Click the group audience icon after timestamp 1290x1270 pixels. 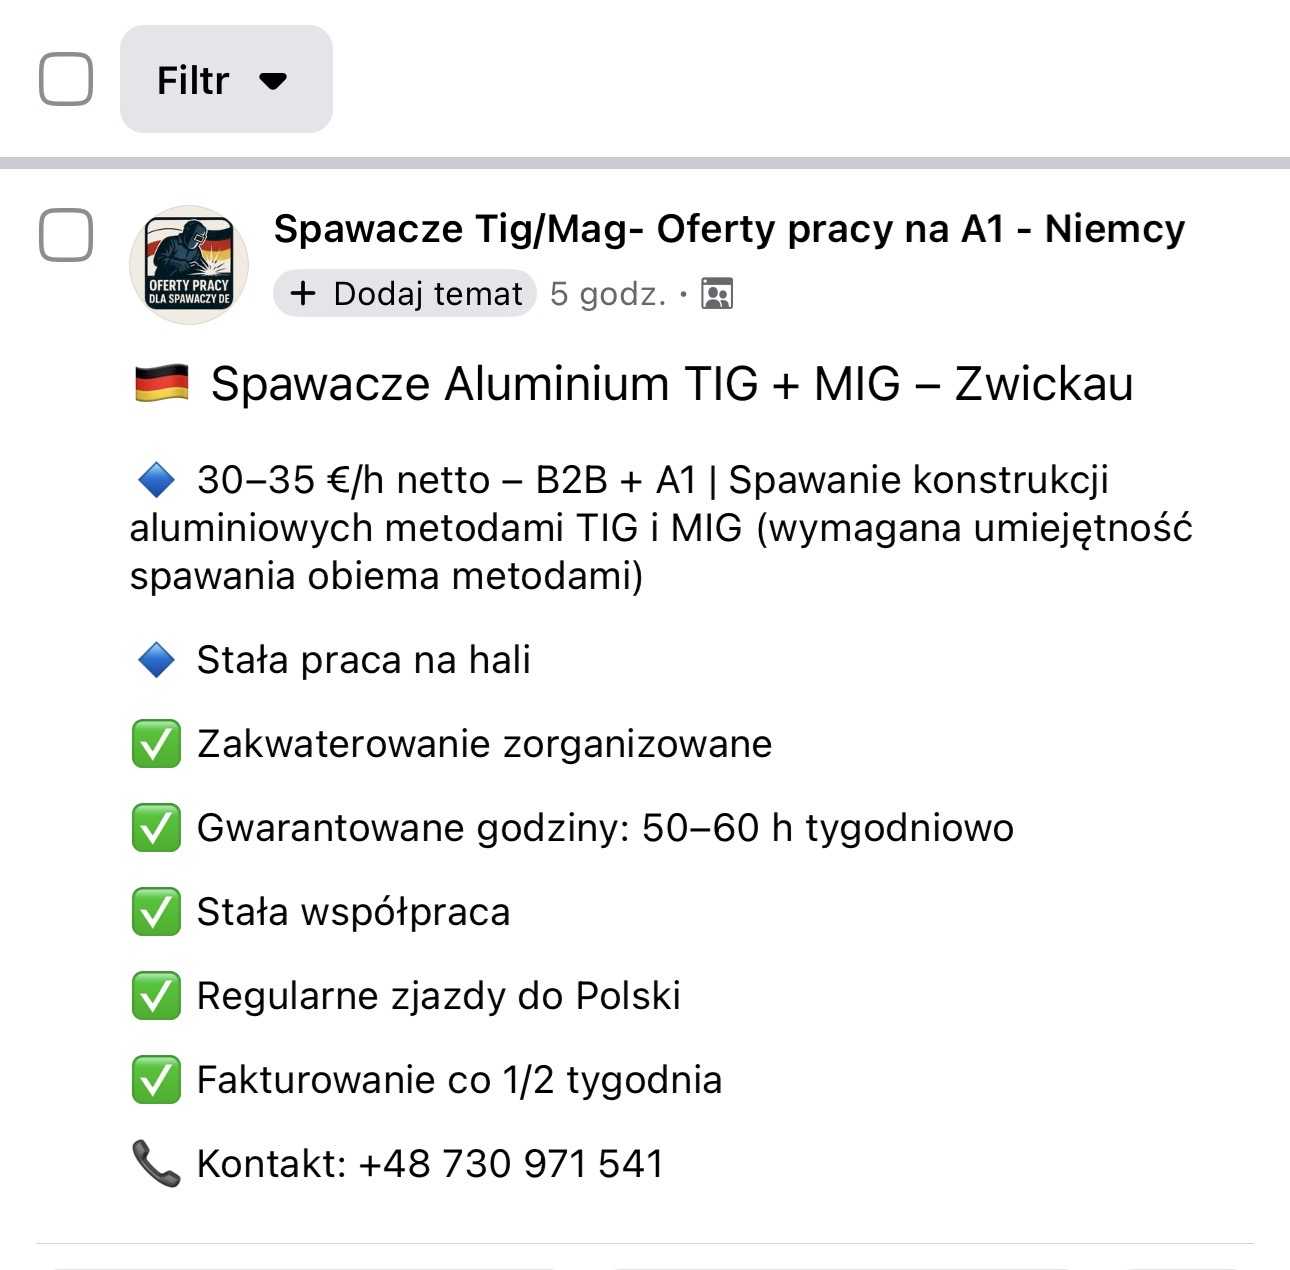(717, 294)
